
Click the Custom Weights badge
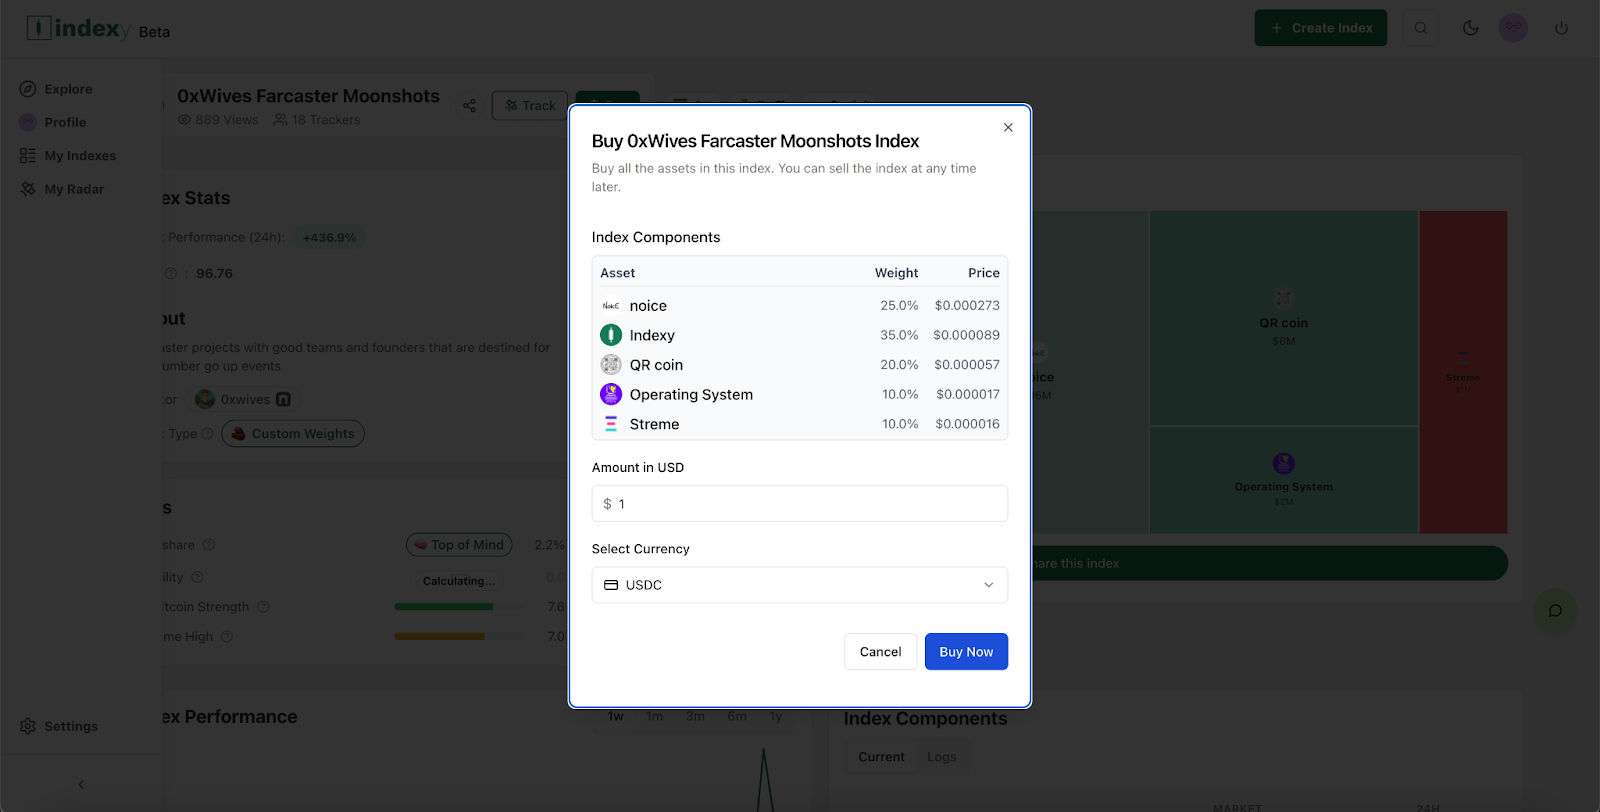click(x=293, y=434)
